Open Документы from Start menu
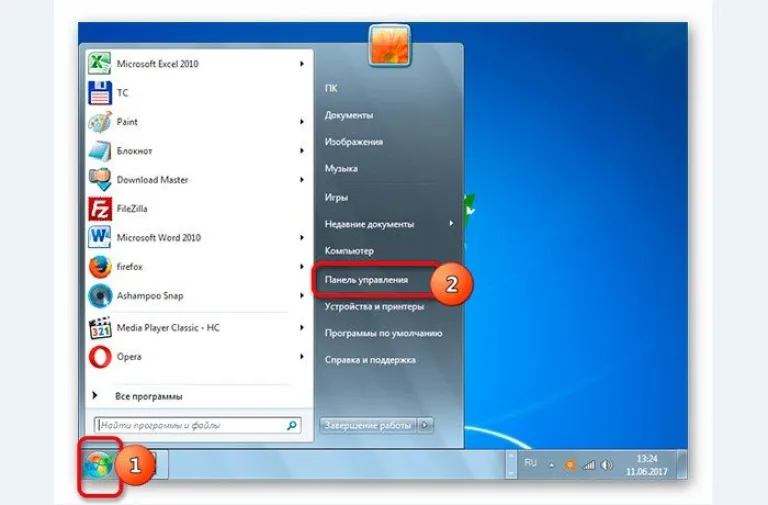768x505 pixels. [349, 115]
